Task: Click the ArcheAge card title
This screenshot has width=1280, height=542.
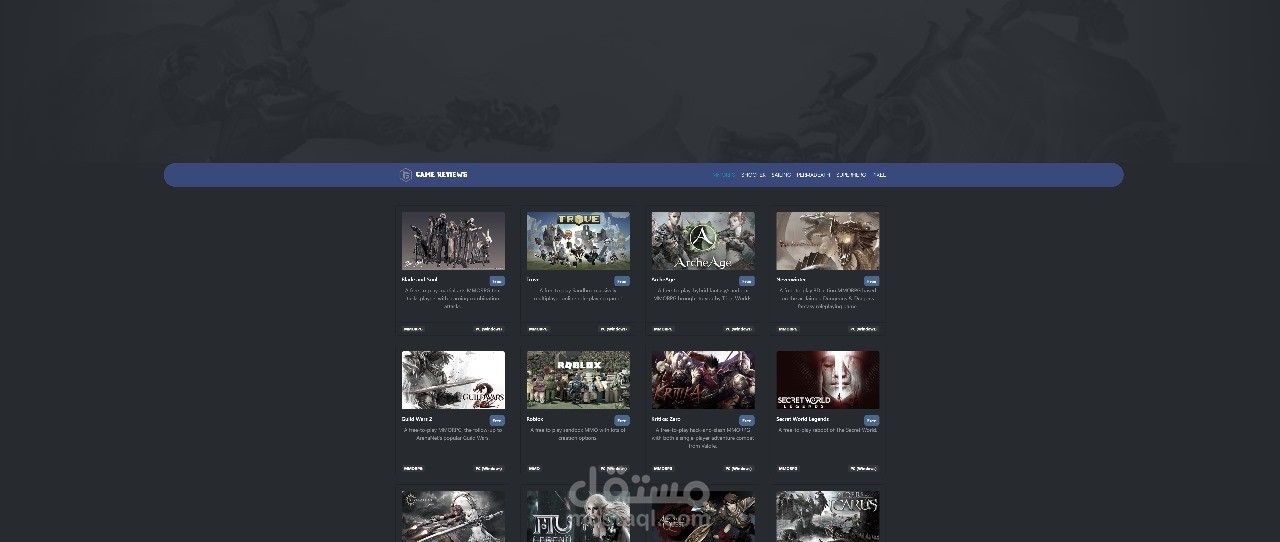Action: [x=664, y=280]
